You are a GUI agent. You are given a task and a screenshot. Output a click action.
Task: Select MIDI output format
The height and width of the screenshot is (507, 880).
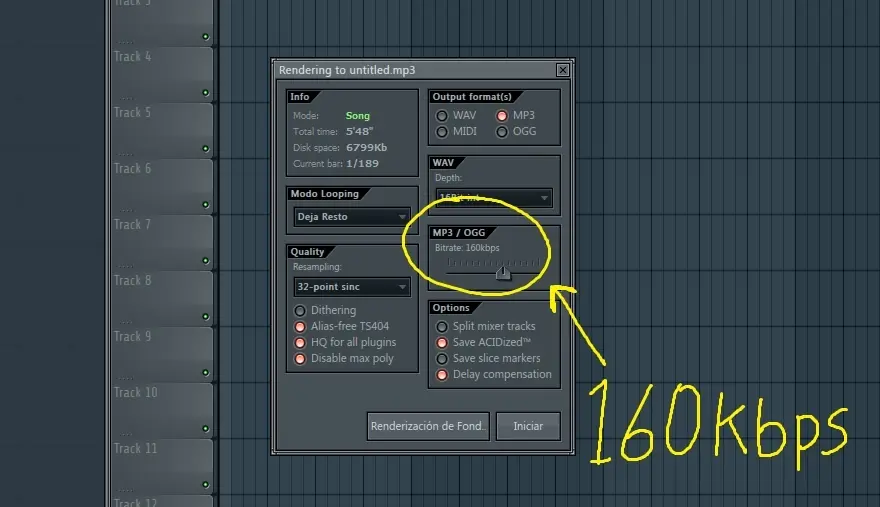[x=442, y=132]
